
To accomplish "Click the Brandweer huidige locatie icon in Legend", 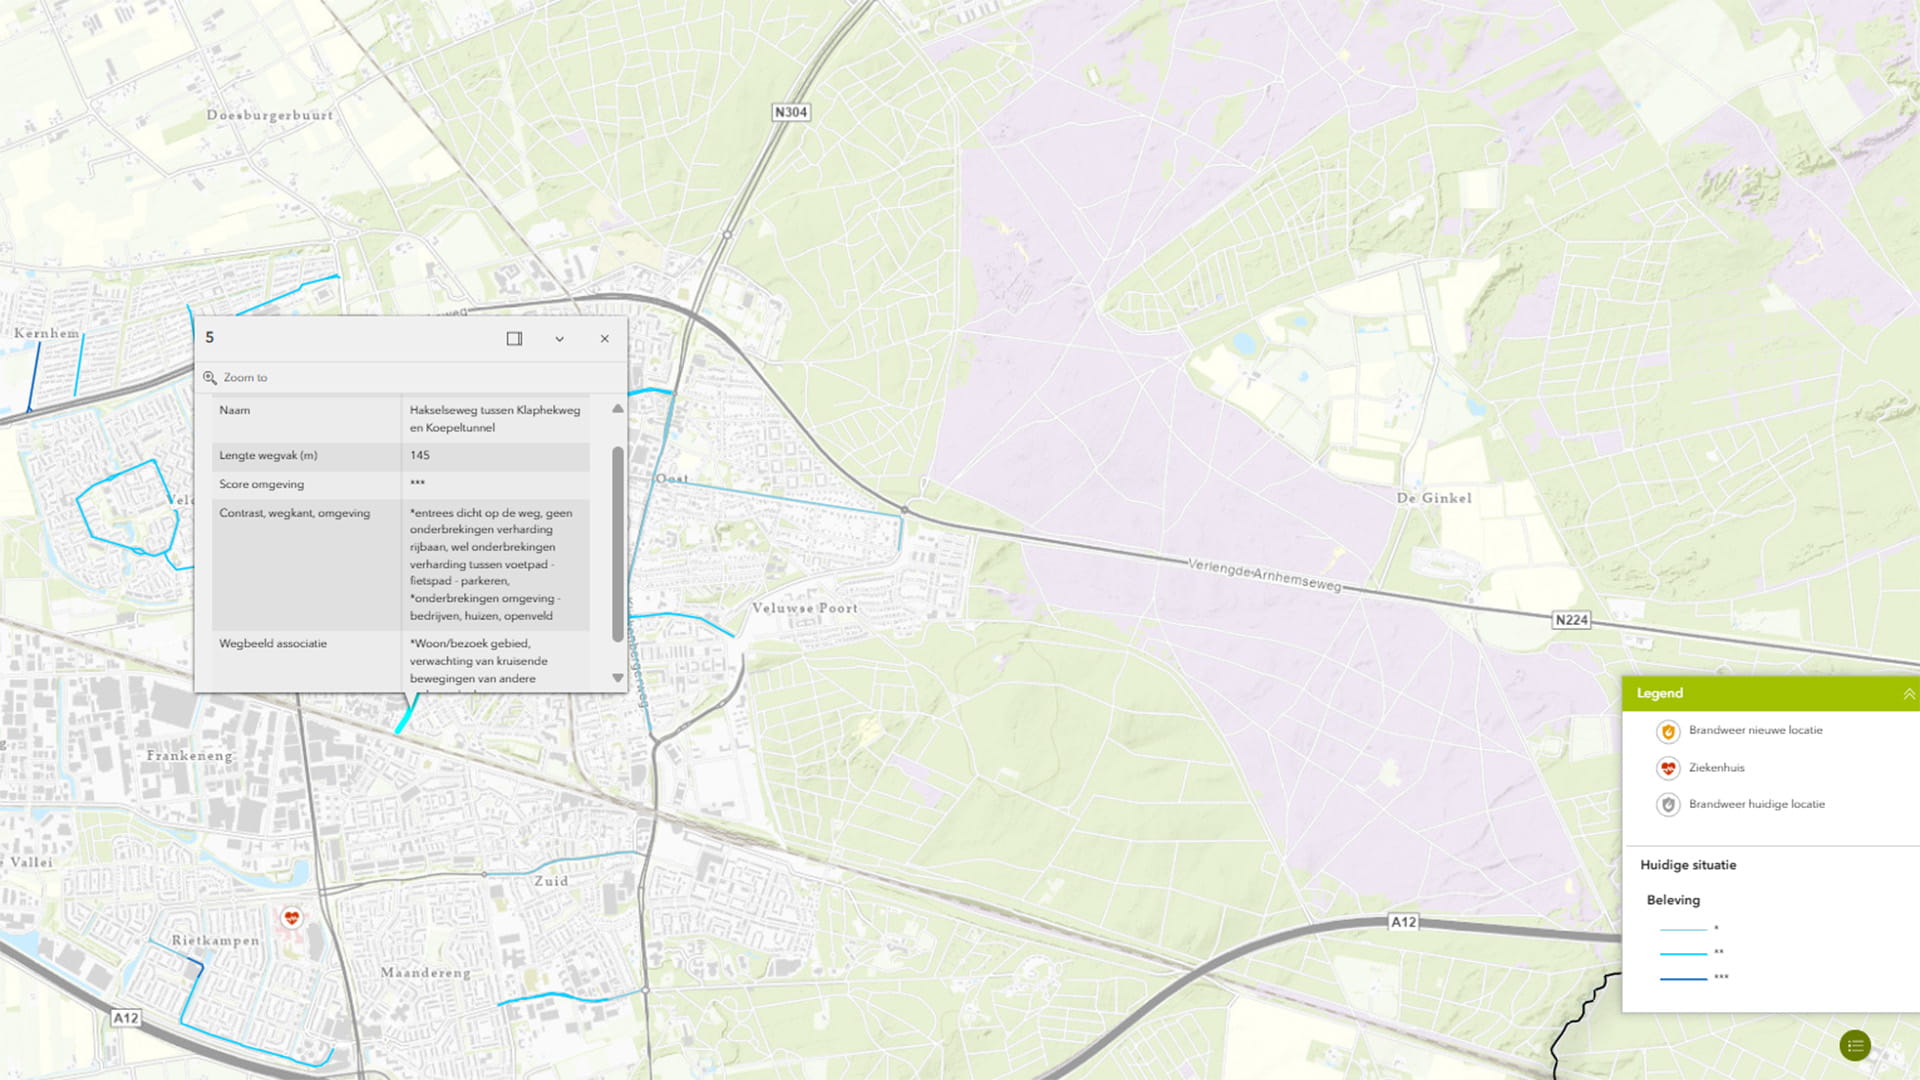I will point(1668,804).
